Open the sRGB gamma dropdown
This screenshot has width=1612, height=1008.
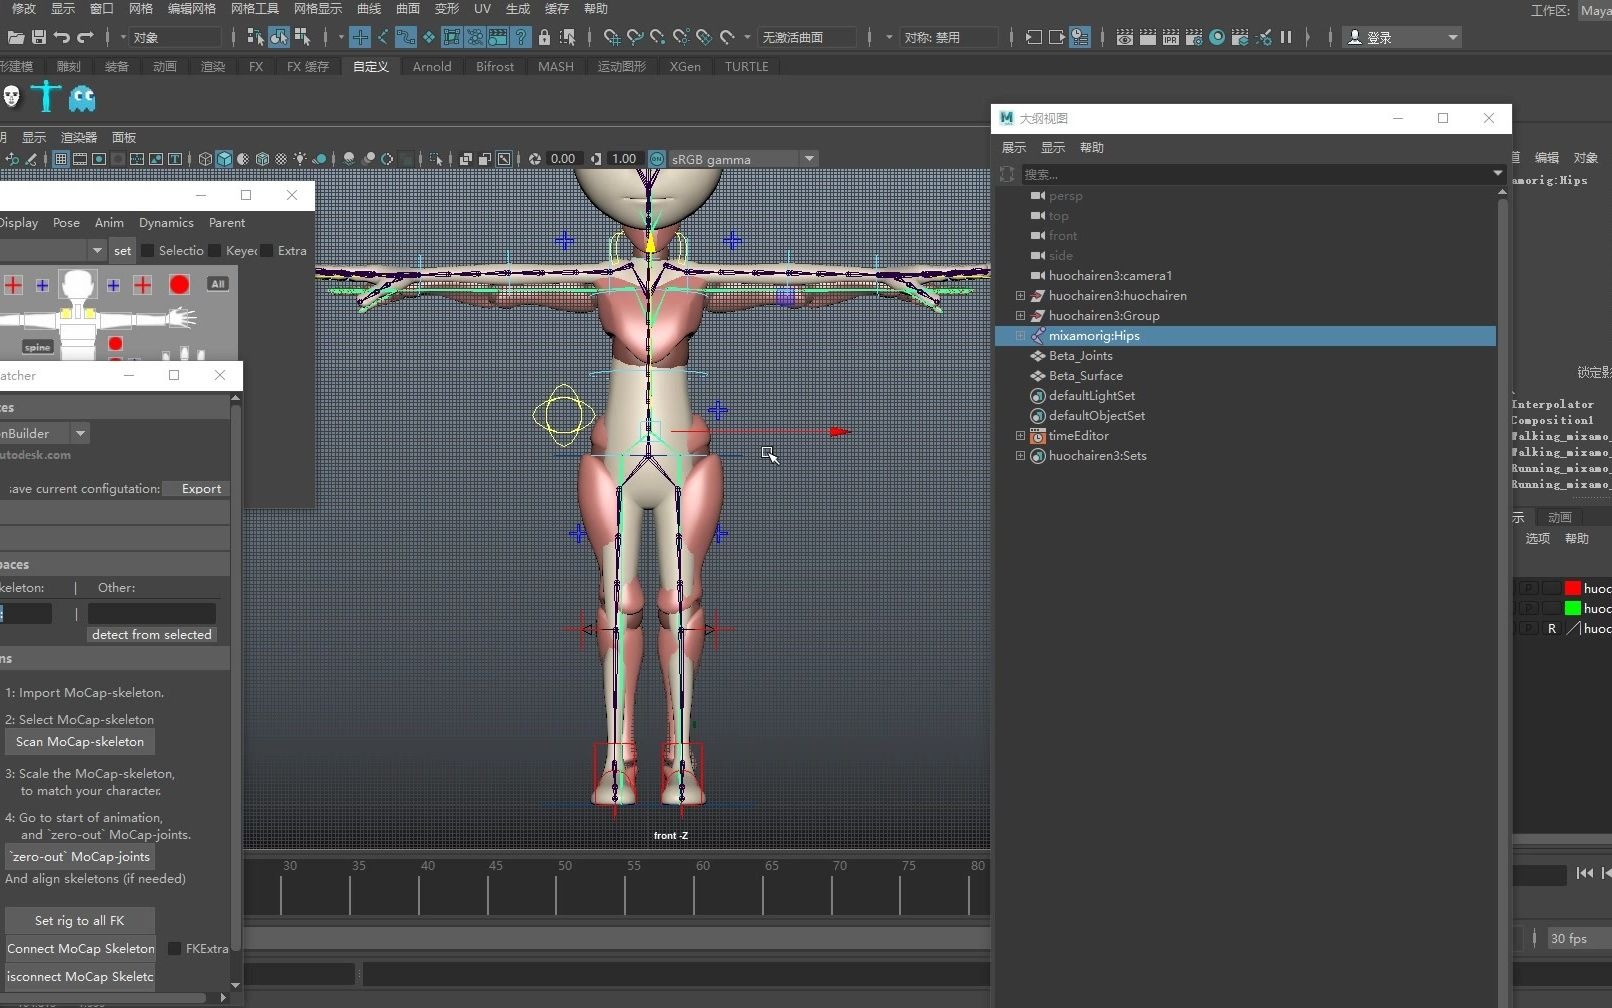[809, 159]
